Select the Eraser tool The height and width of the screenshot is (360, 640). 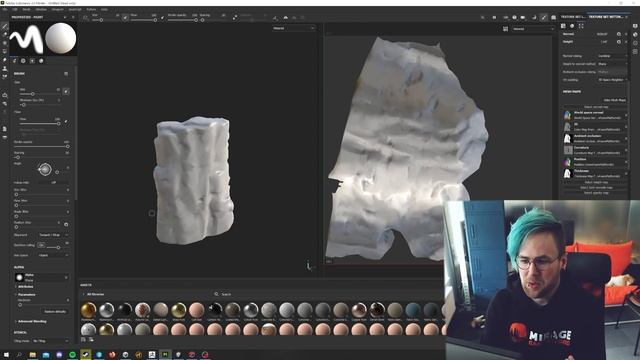(4, 34)
